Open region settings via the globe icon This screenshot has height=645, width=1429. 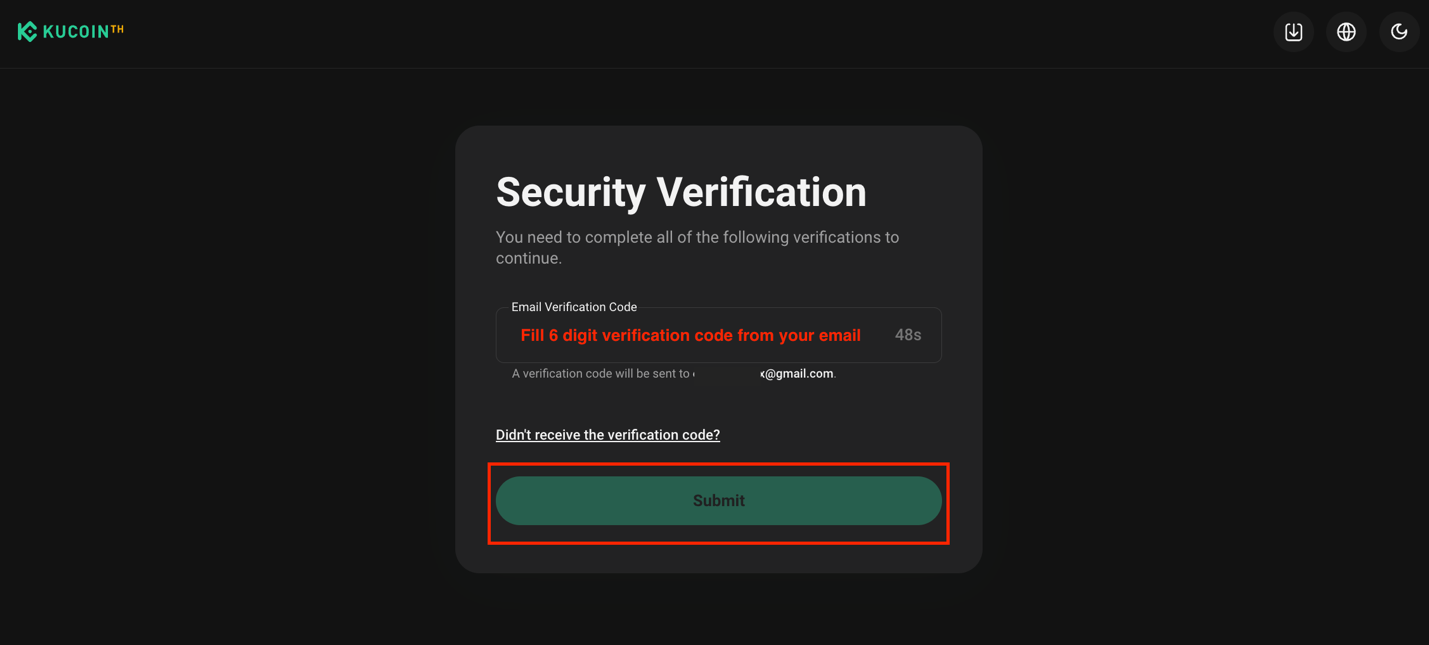coord(1346,31)
